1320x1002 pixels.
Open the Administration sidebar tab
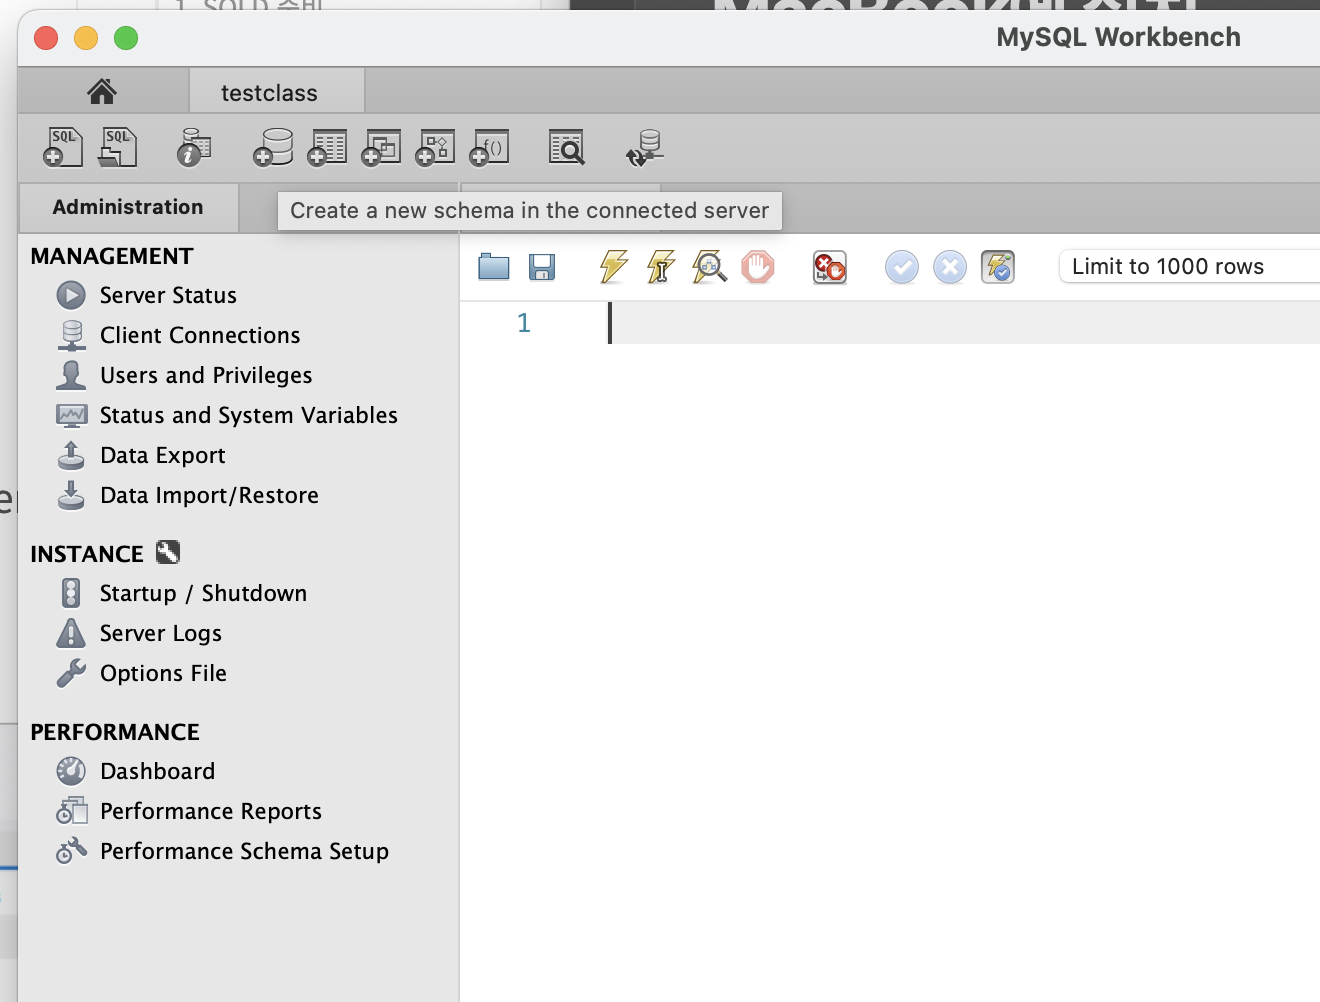(127, 207)
